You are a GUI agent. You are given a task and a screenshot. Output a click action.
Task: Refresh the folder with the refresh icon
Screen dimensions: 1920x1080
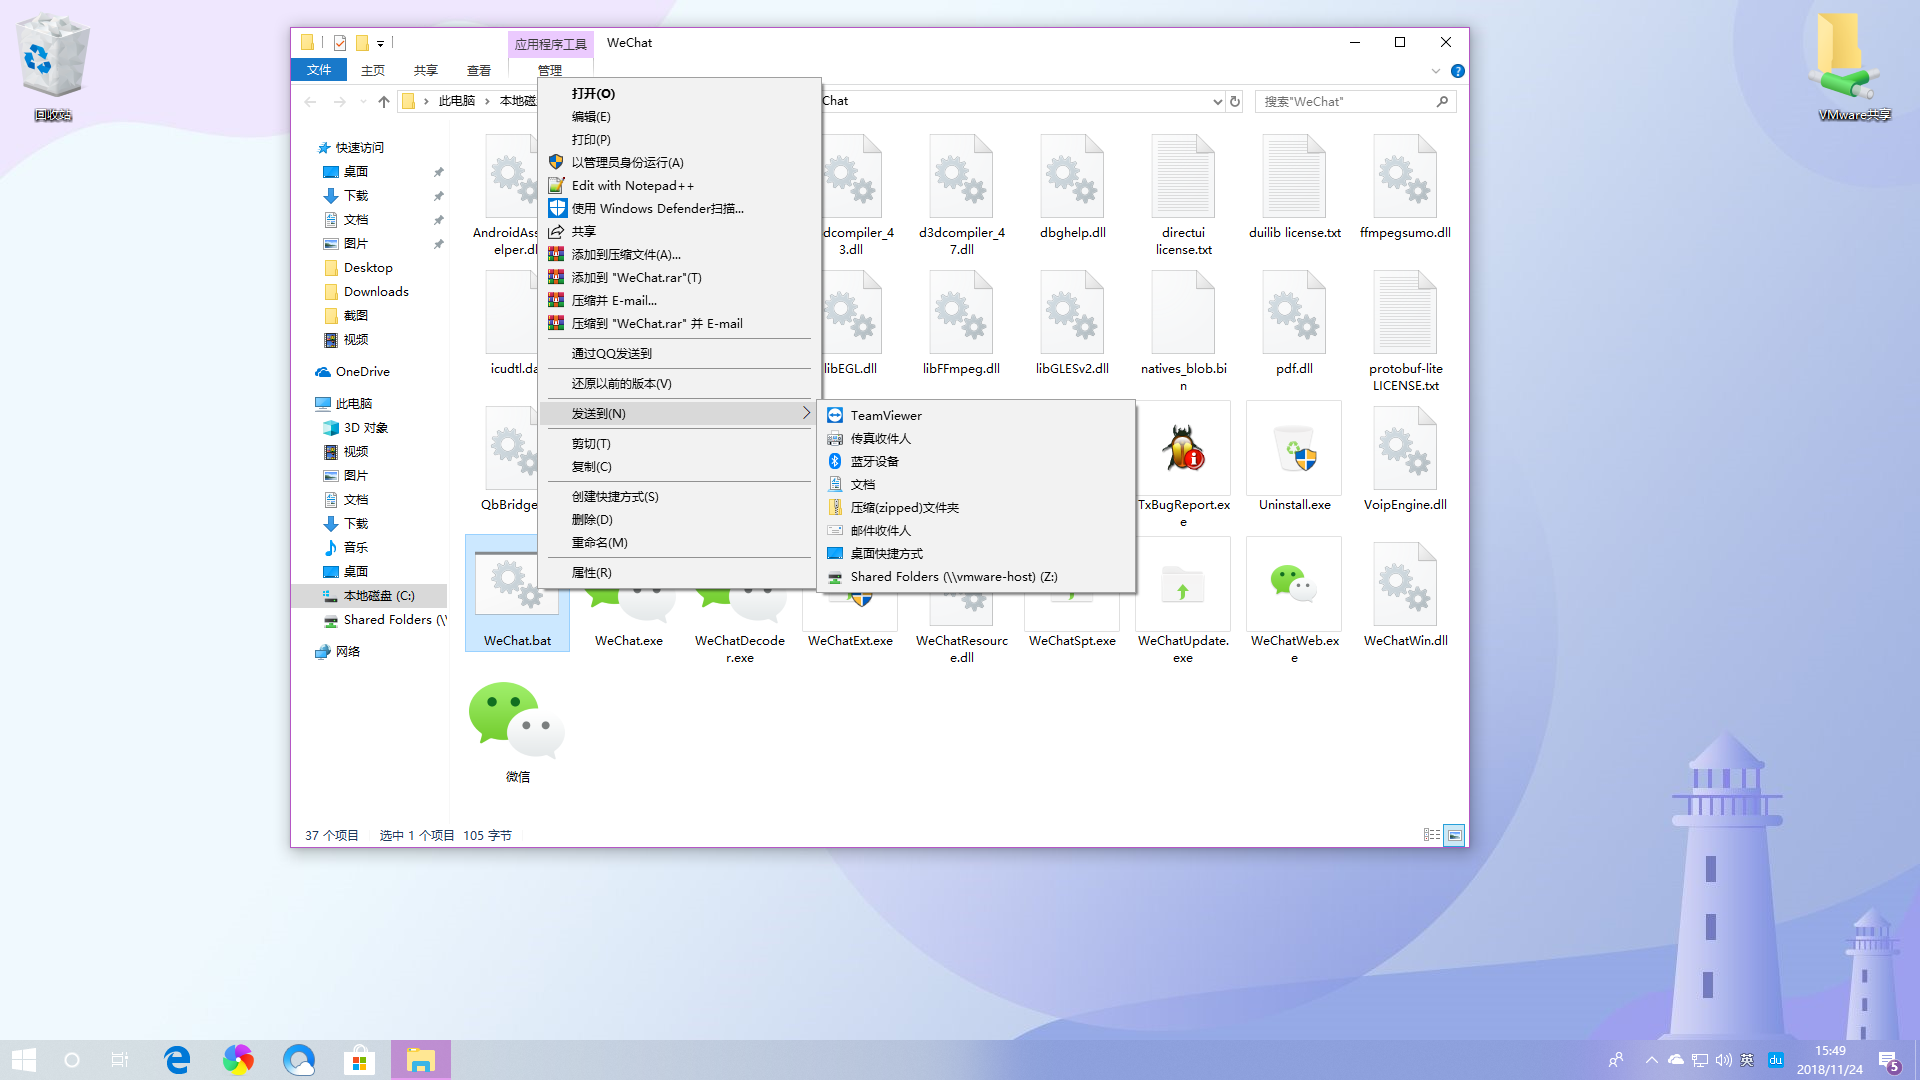click(x=1235, y=100)
